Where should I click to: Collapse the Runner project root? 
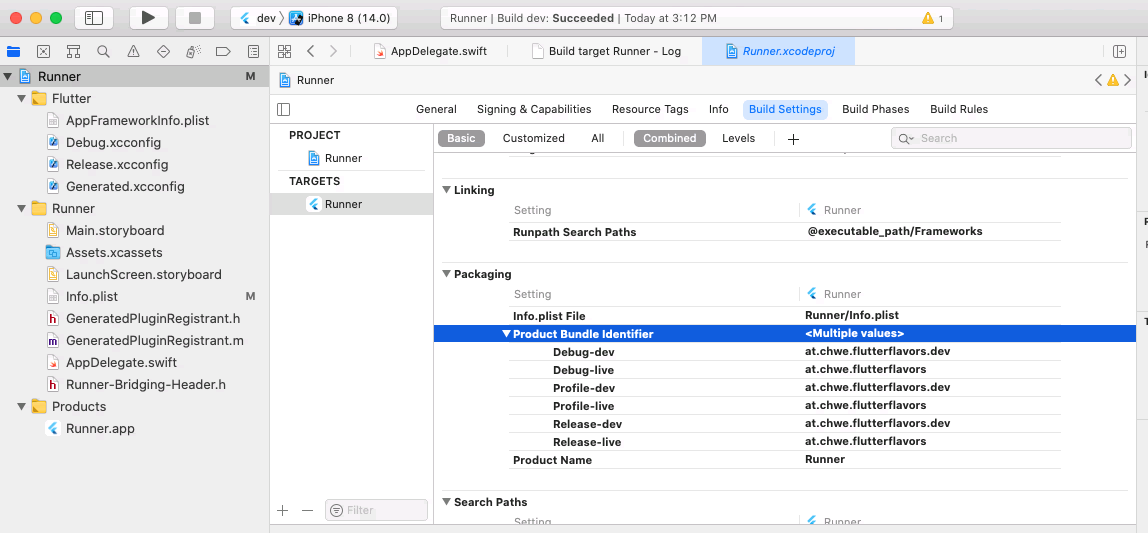[8, 76]
